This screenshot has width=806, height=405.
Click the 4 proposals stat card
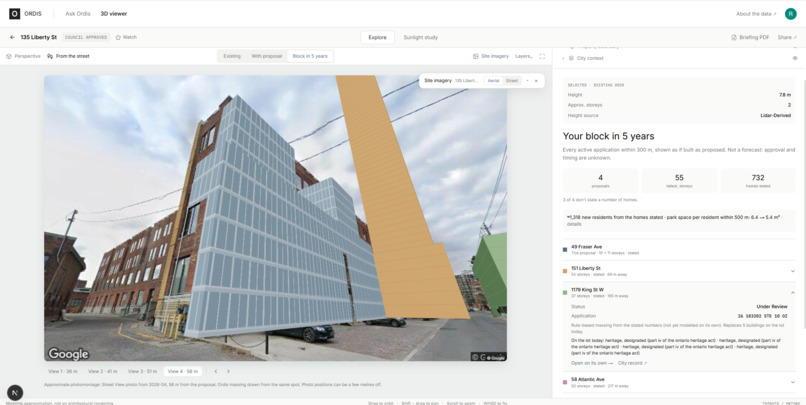coord(600,180)
